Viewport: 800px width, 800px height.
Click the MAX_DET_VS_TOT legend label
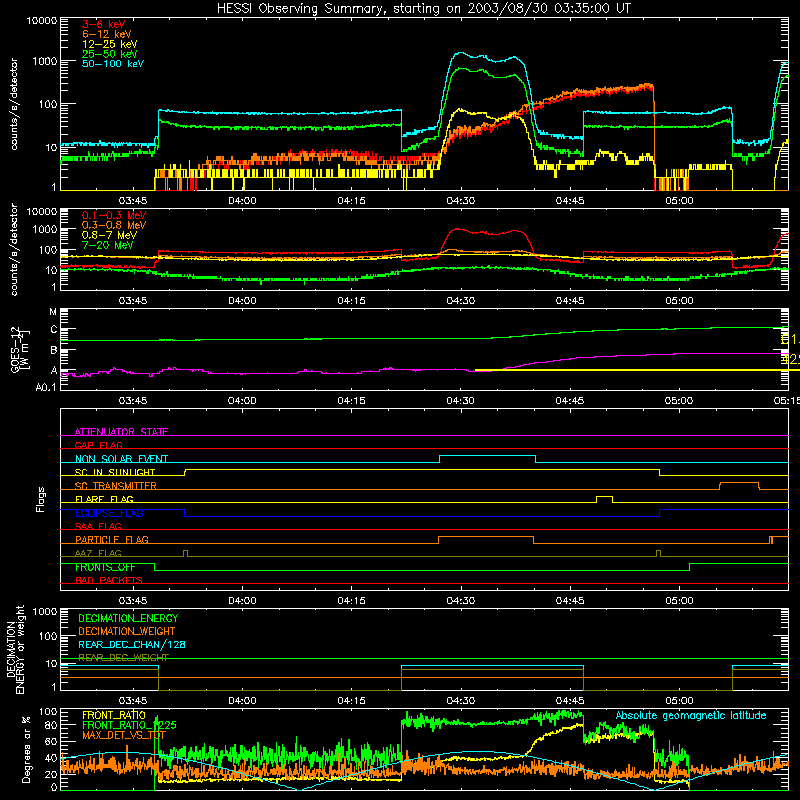124,735
